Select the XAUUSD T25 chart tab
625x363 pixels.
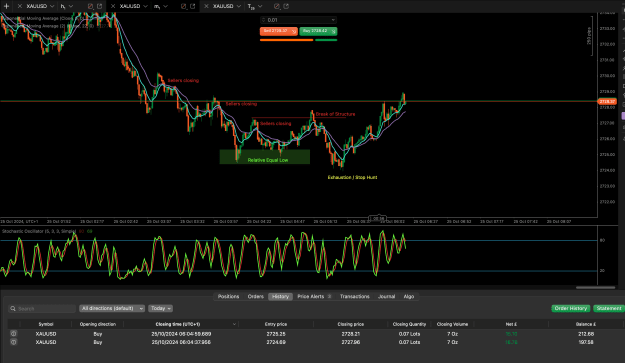coord(223,6)
